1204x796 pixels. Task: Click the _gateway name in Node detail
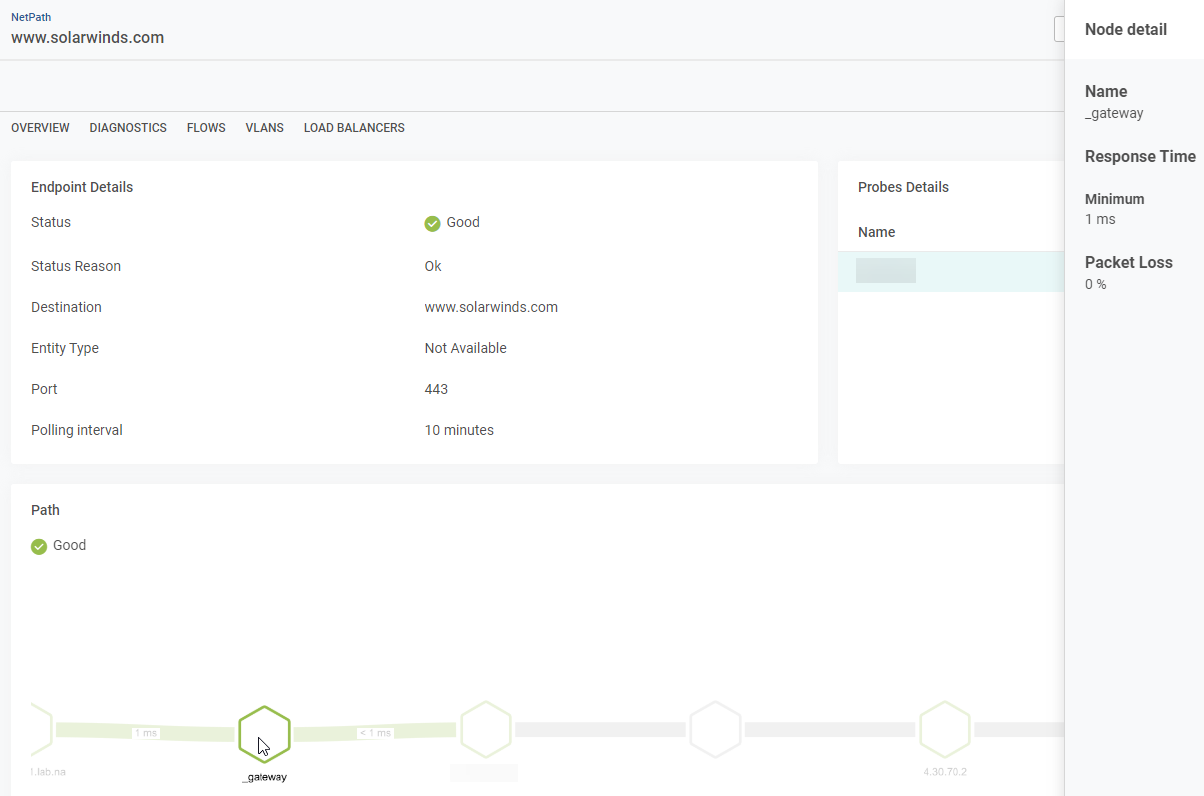[1114, 113]
